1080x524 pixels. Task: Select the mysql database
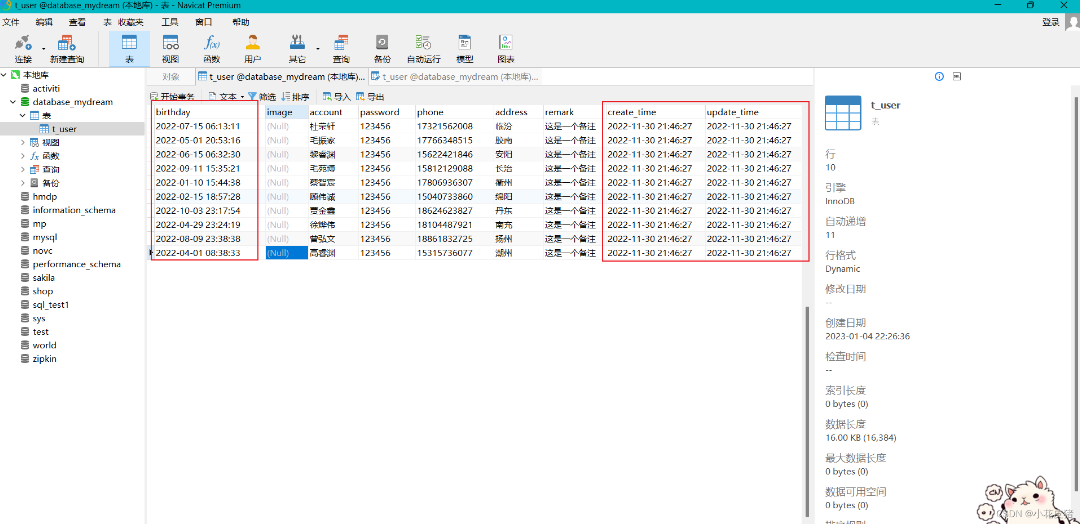[44, 237]
